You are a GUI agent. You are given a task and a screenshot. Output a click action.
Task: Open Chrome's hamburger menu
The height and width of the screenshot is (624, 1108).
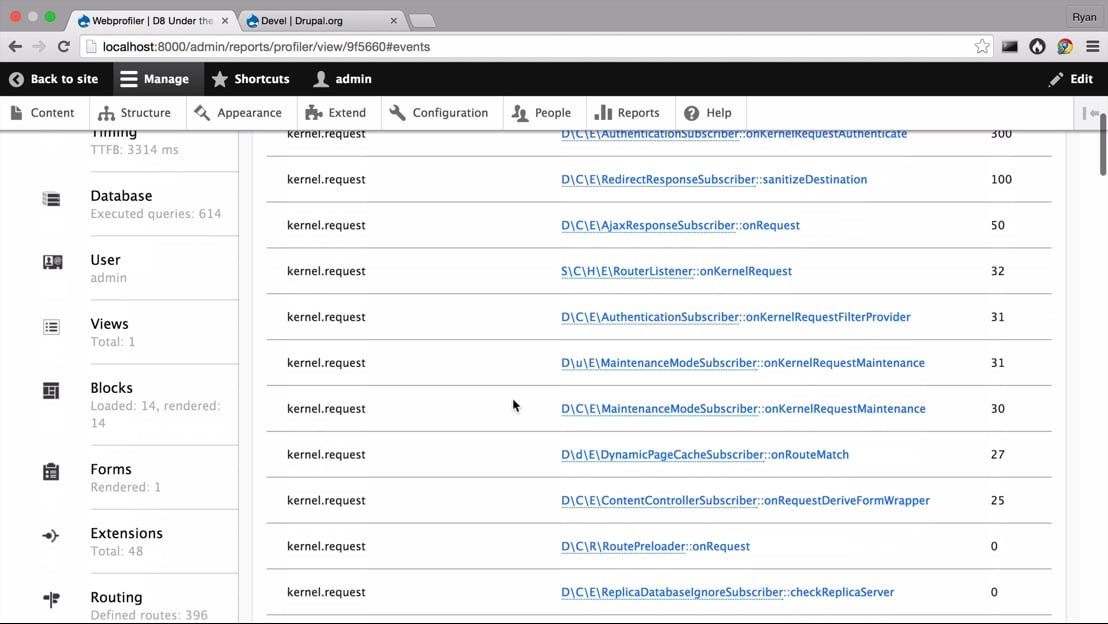point(1092,46)
